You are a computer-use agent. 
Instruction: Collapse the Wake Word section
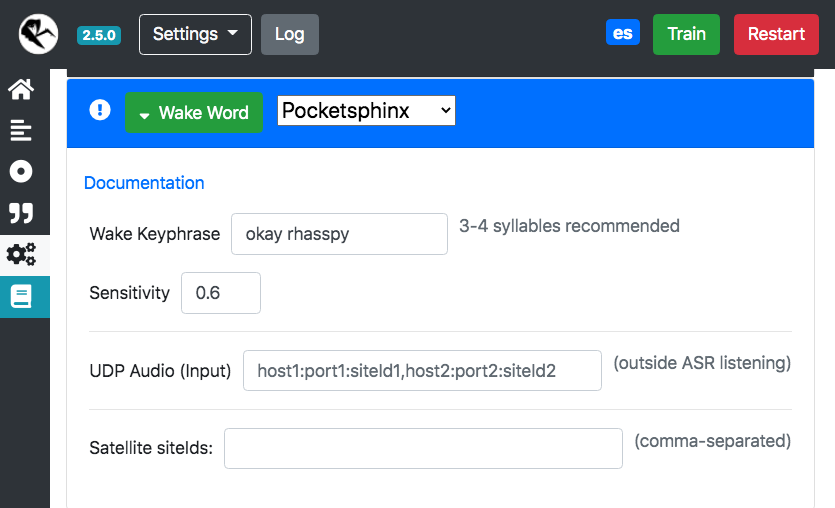[x=194, y=112]
